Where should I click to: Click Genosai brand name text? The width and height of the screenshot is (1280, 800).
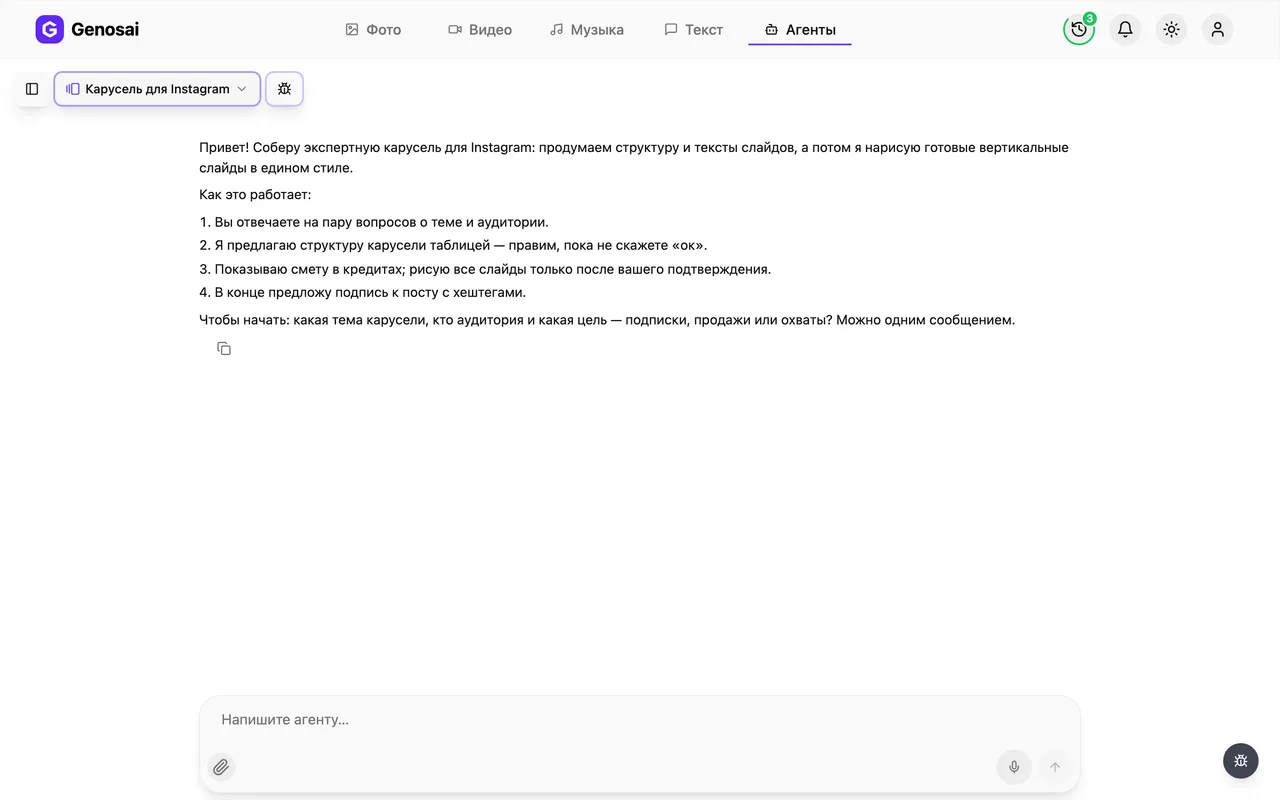(x=105, y=29)
